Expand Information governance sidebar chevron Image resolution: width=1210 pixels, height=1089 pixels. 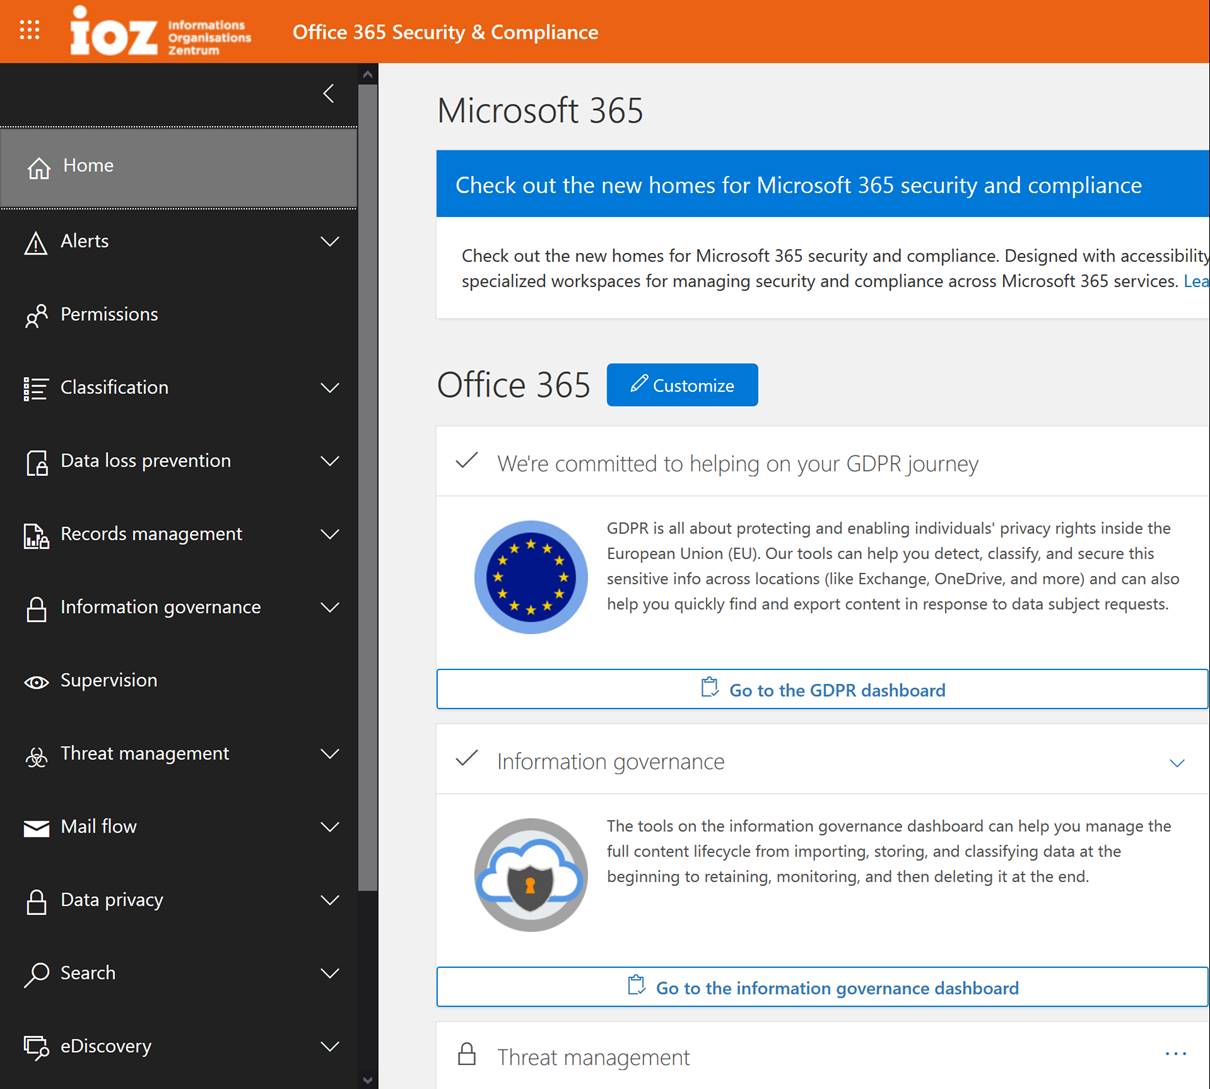coord(330,607)
